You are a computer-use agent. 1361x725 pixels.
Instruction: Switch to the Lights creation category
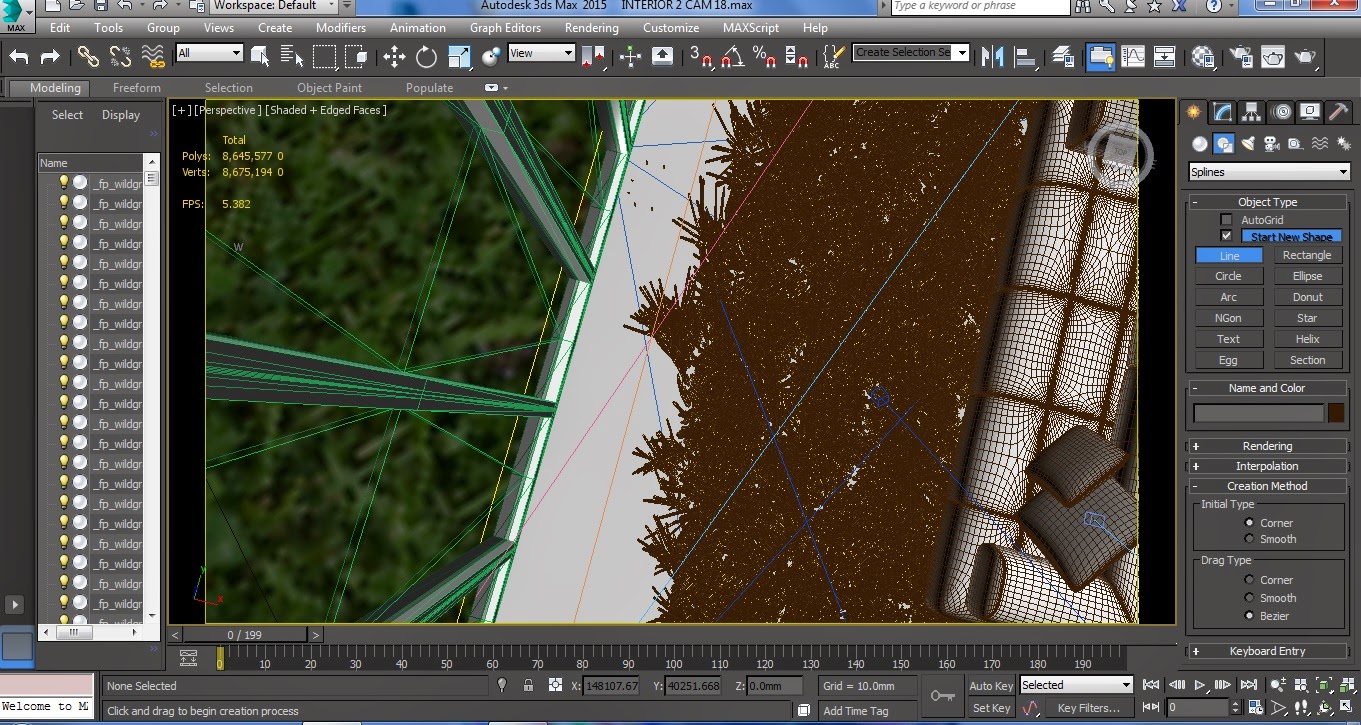tap(1249, 143)
